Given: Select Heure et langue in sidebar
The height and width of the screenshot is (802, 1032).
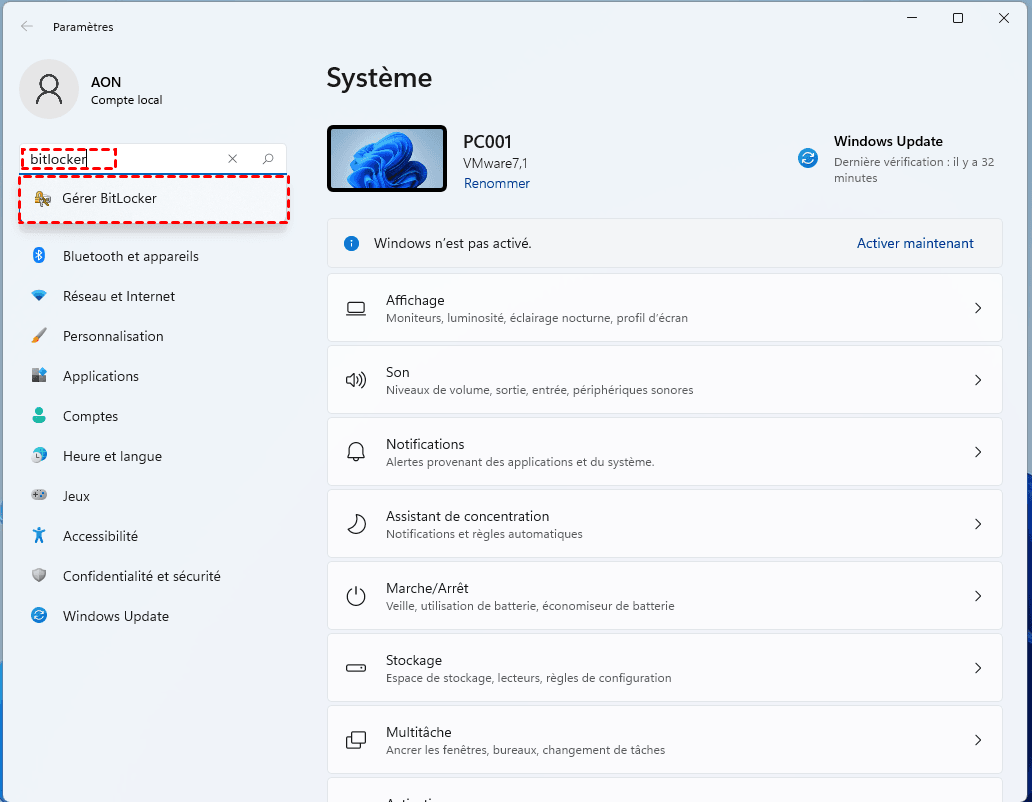Looking at the screenshot, I should point(112,456).
